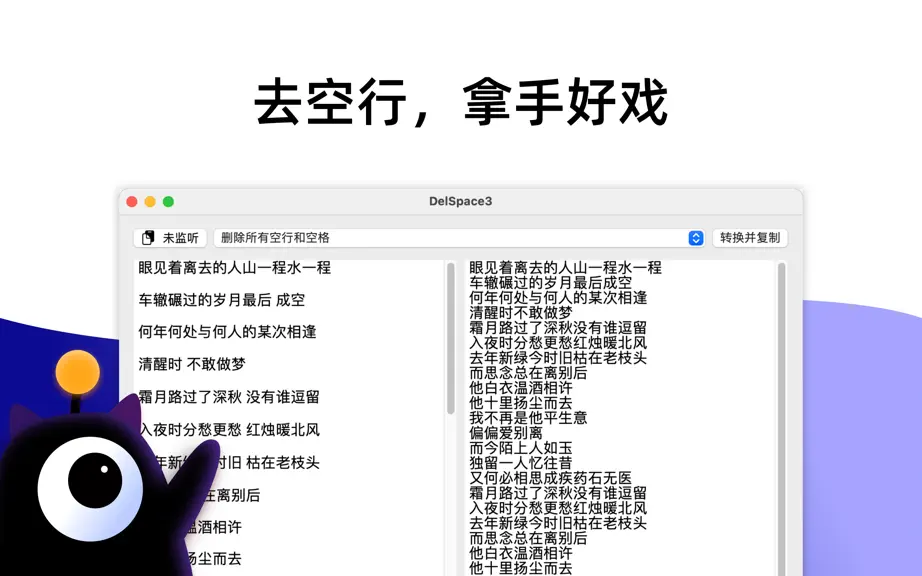Click the output line 我不再是他平生意
Image resolution: width=922 pixels, height=576 pixels.
click(528, 418)
